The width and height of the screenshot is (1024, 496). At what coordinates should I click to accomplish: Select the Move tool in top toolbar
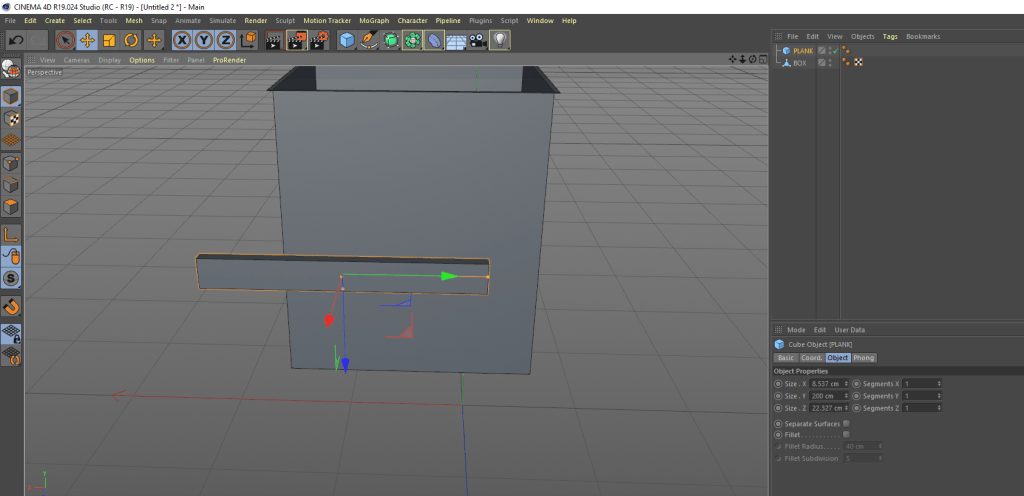(87, 40)
